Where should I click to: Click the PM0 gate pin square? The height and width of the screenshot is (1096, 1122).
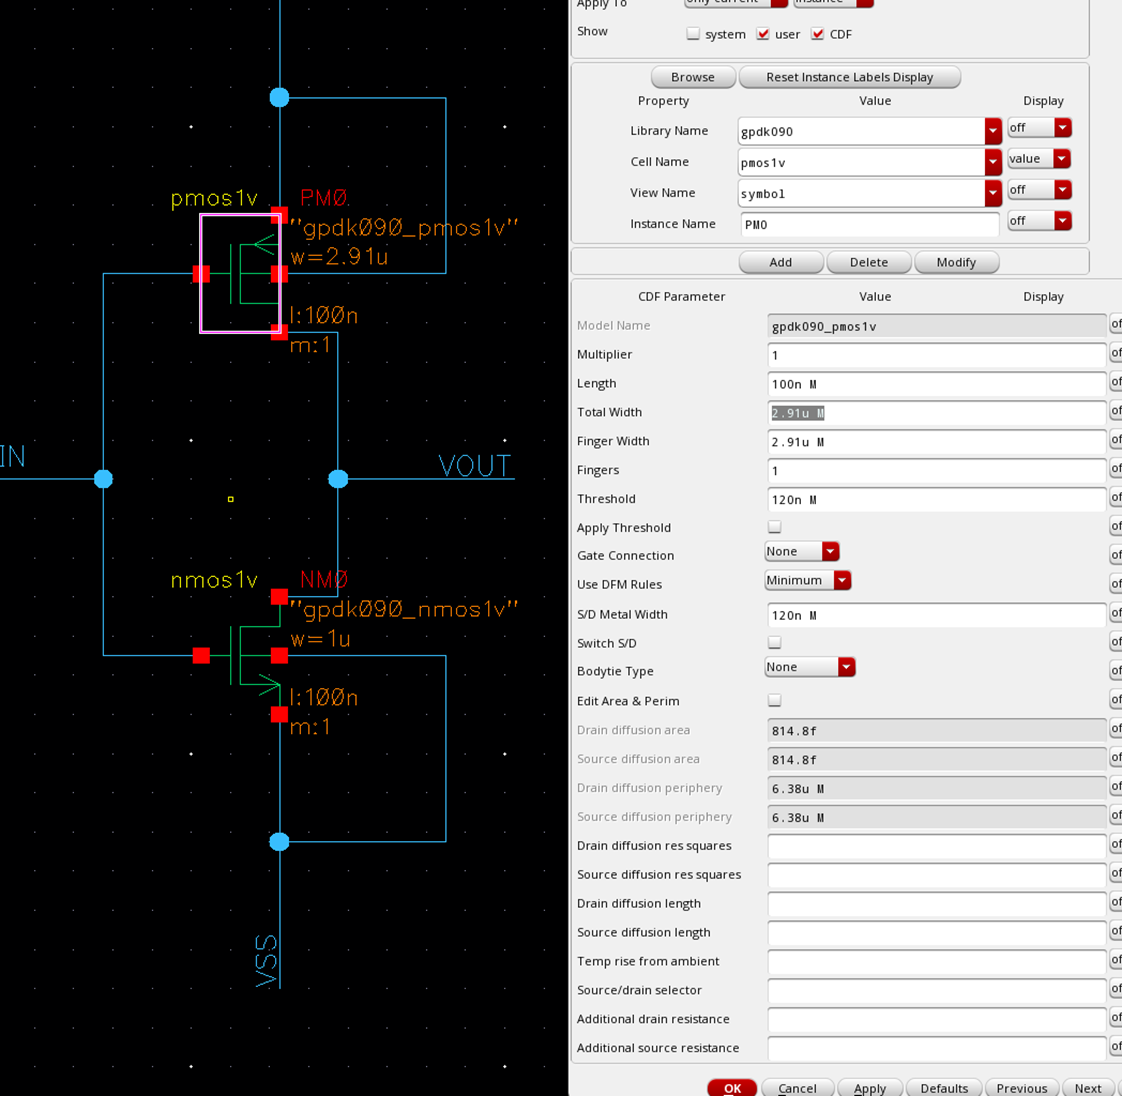(x=201, y=273)
